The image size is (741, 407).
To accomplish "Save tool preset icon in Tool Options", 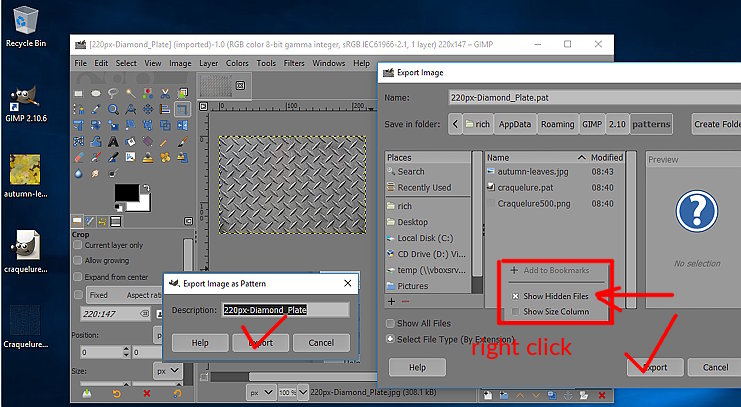I will click(87, 393).
